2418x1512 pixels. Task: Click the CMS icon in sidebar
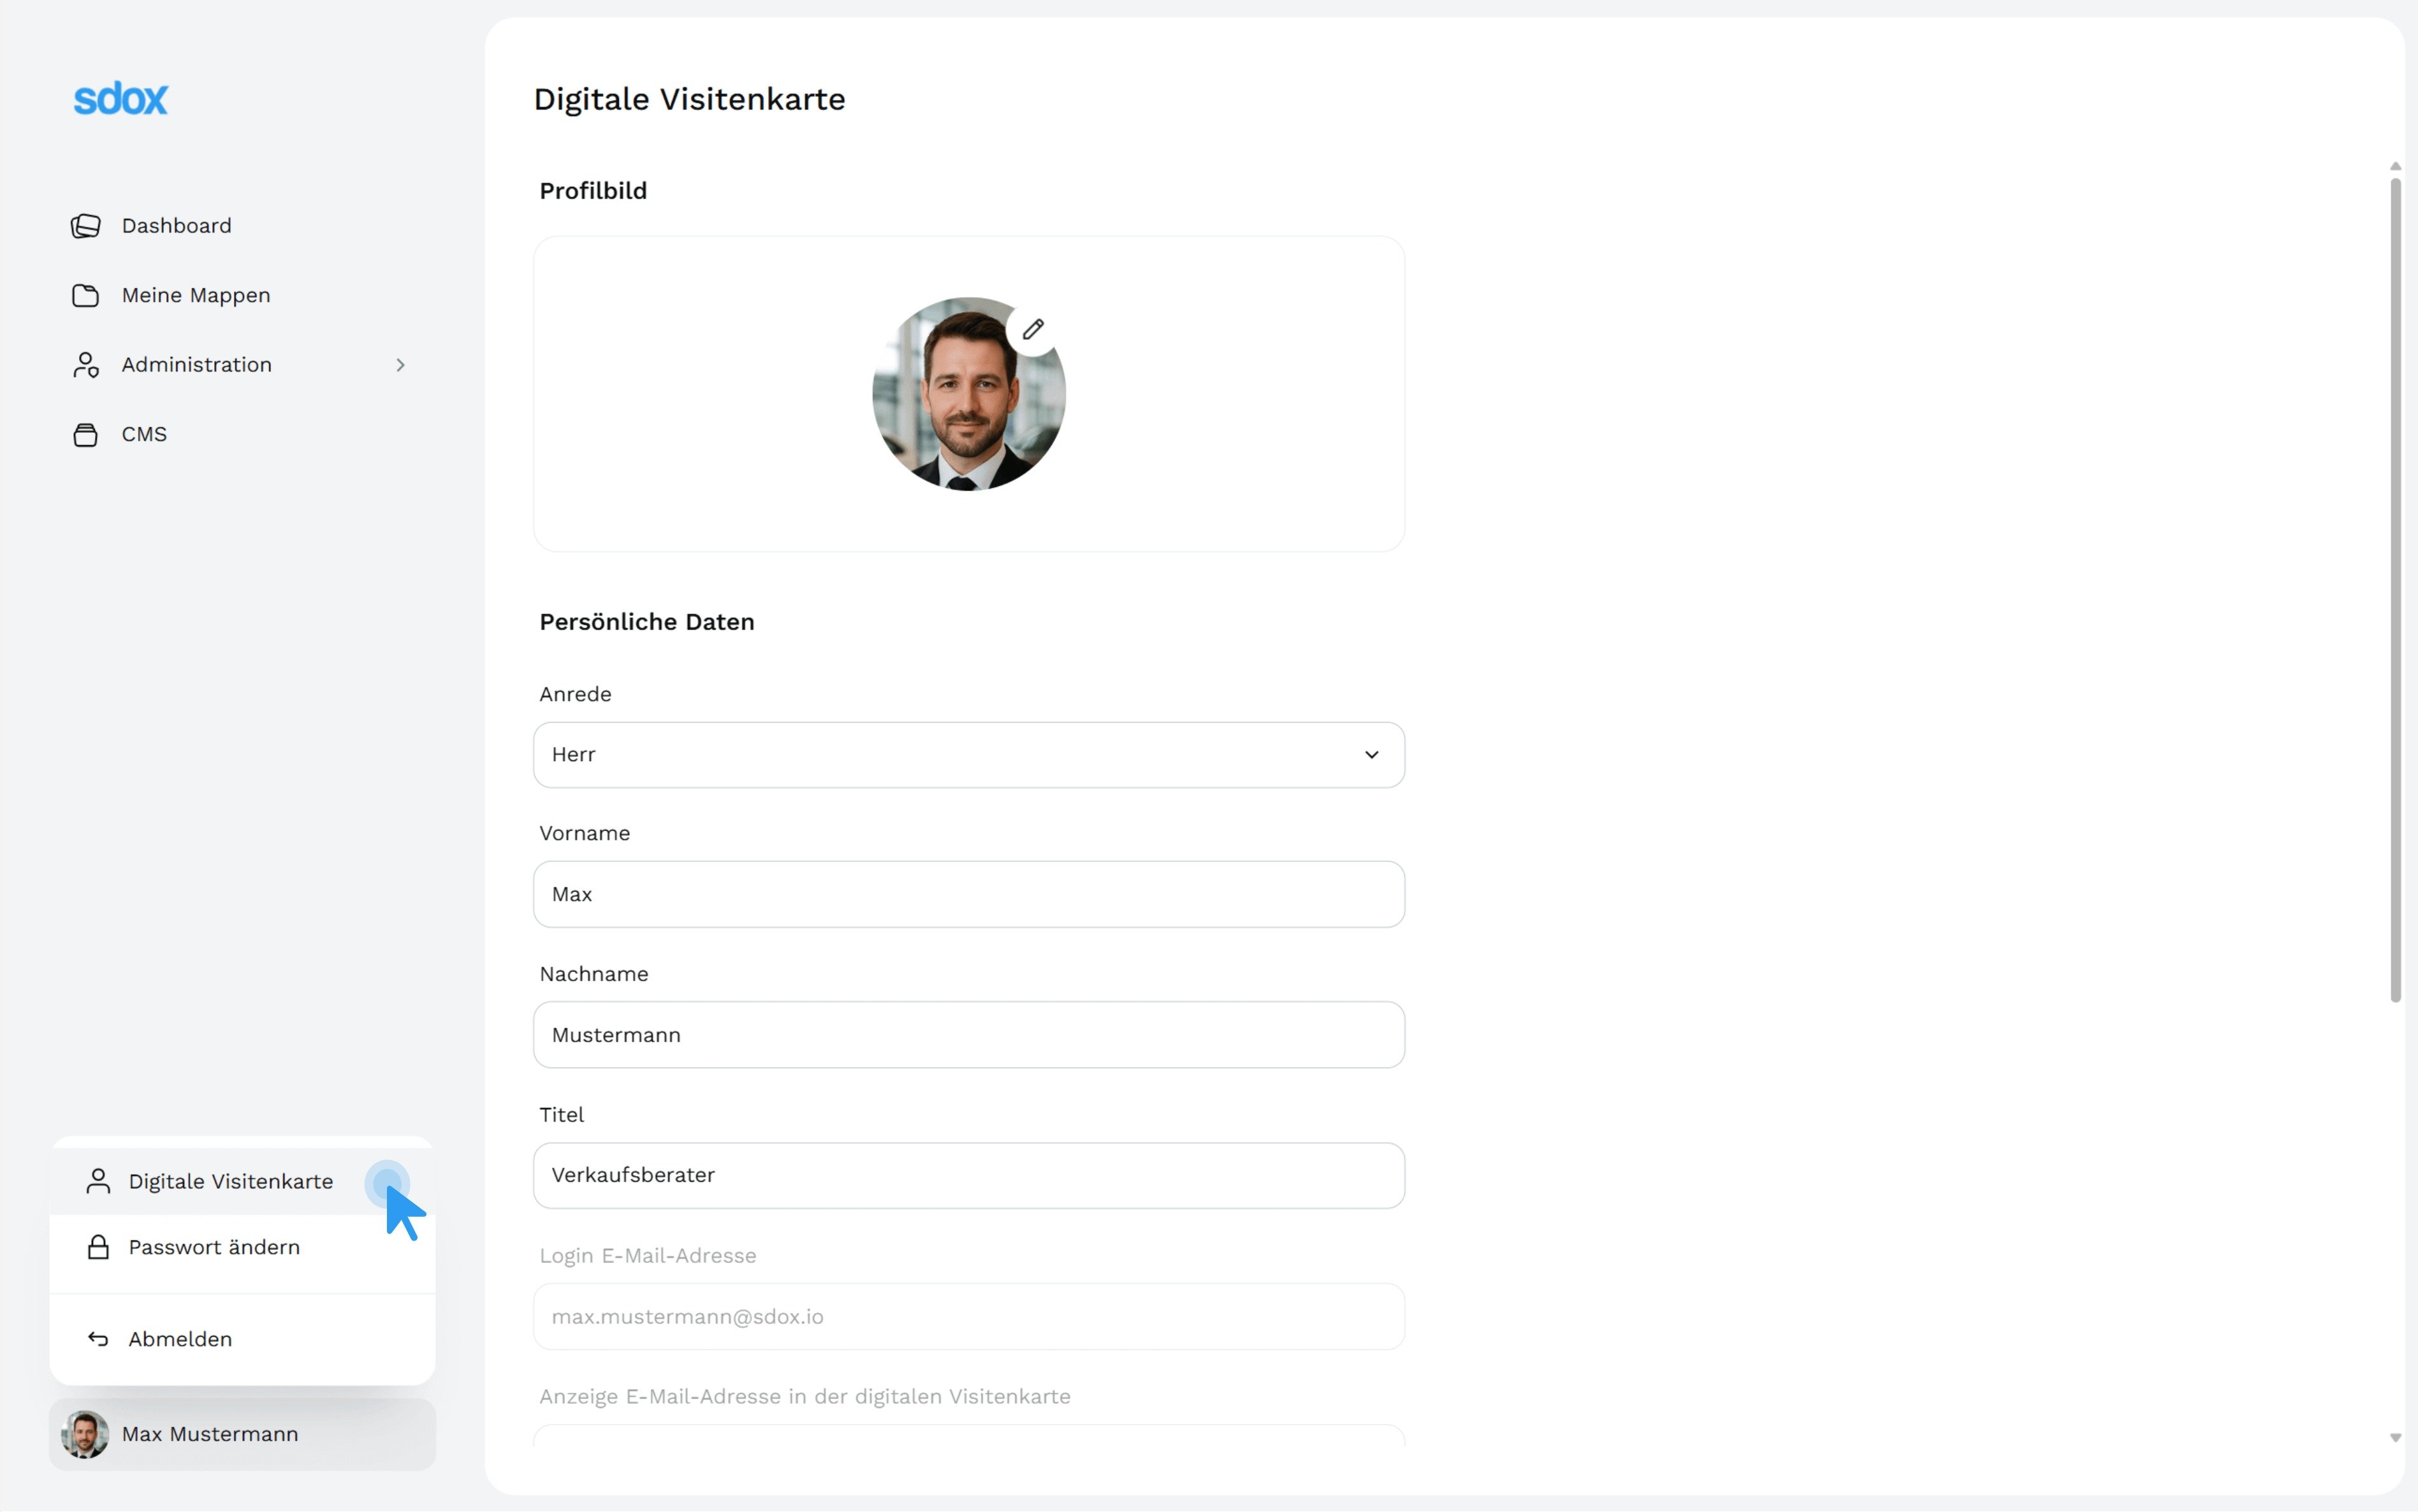pyautogui.click(x=86, y=434)
